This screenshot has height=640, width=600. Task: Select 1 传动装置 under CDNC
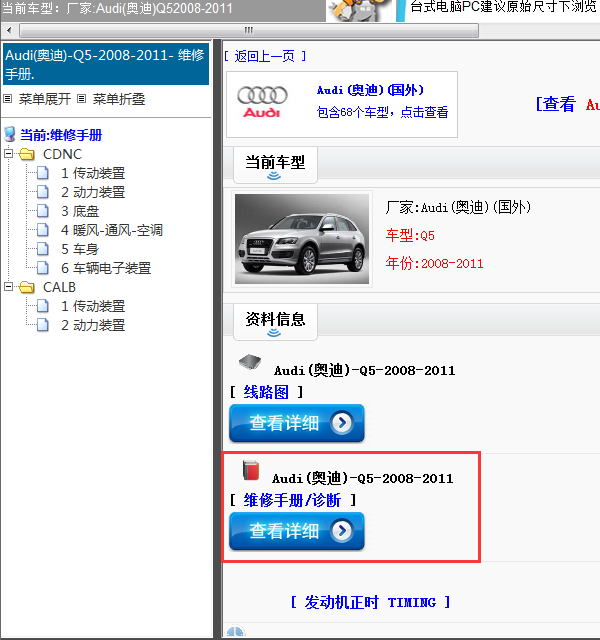click(93, 173)
